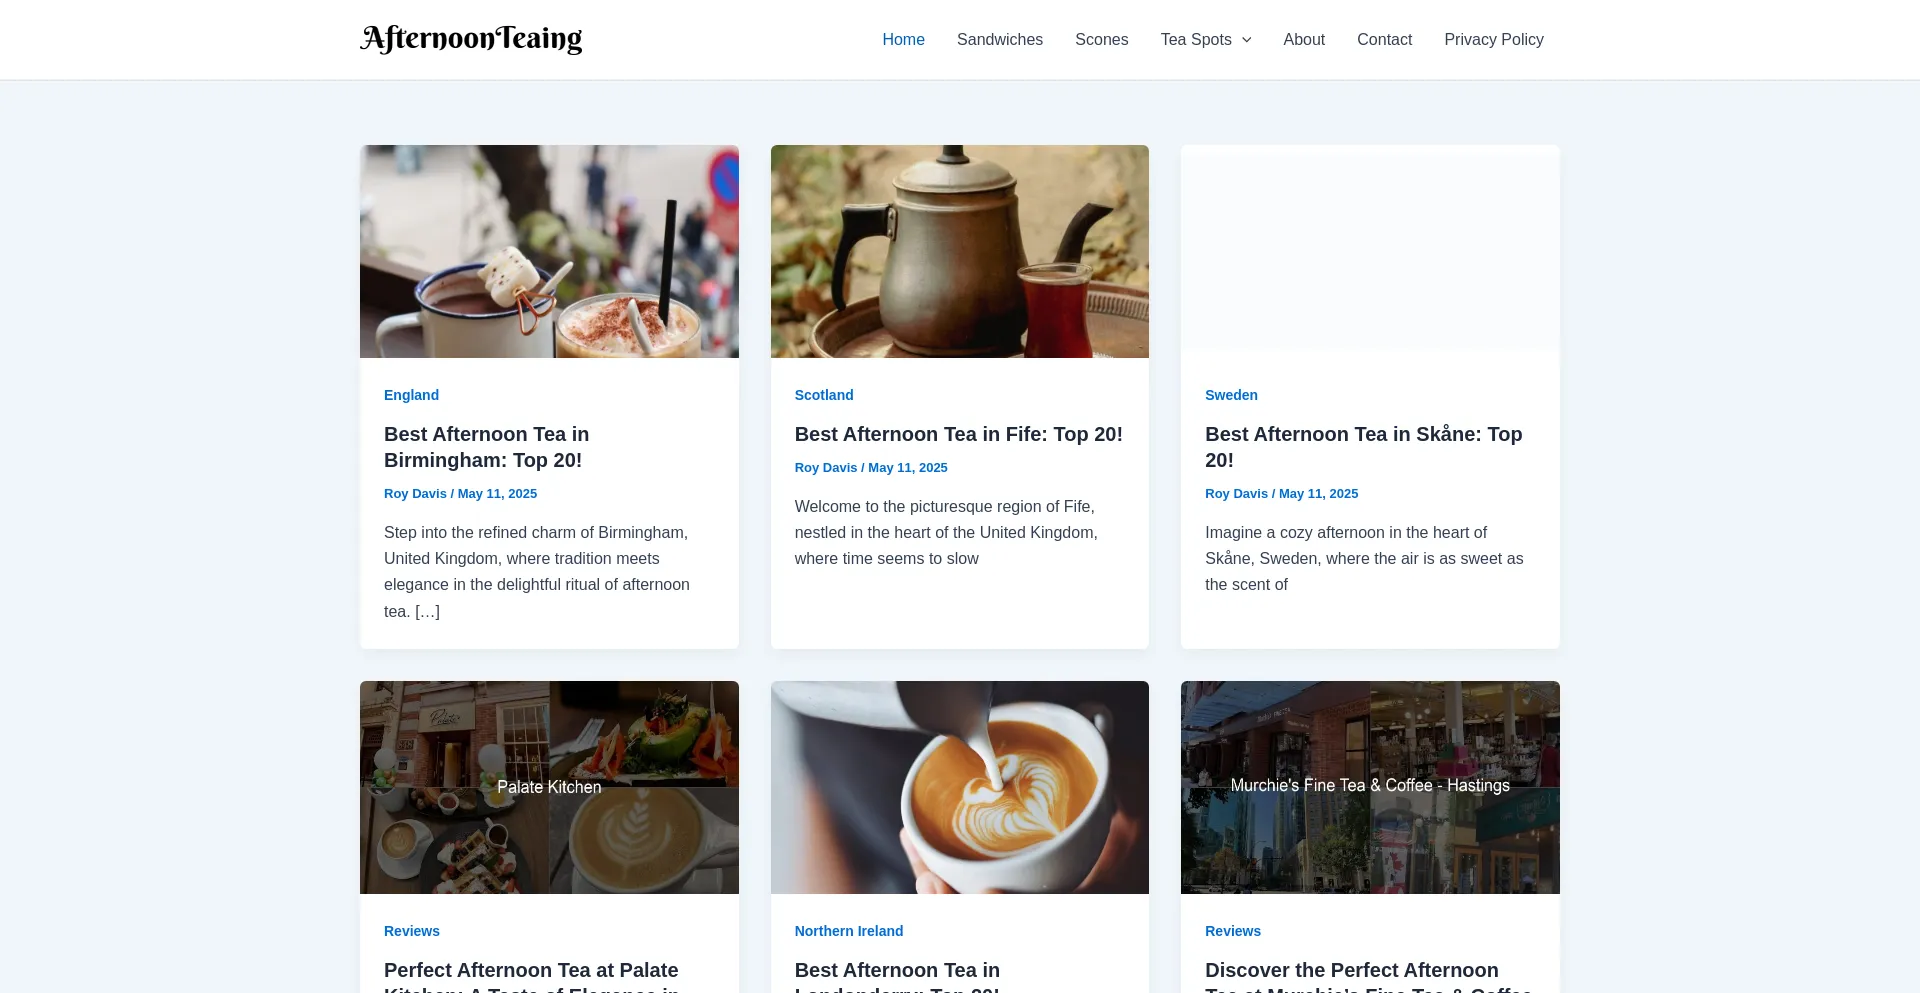Open Discover the Perfect Afternoon post title
1920x993 pixels.
[x=1368, y=978]
